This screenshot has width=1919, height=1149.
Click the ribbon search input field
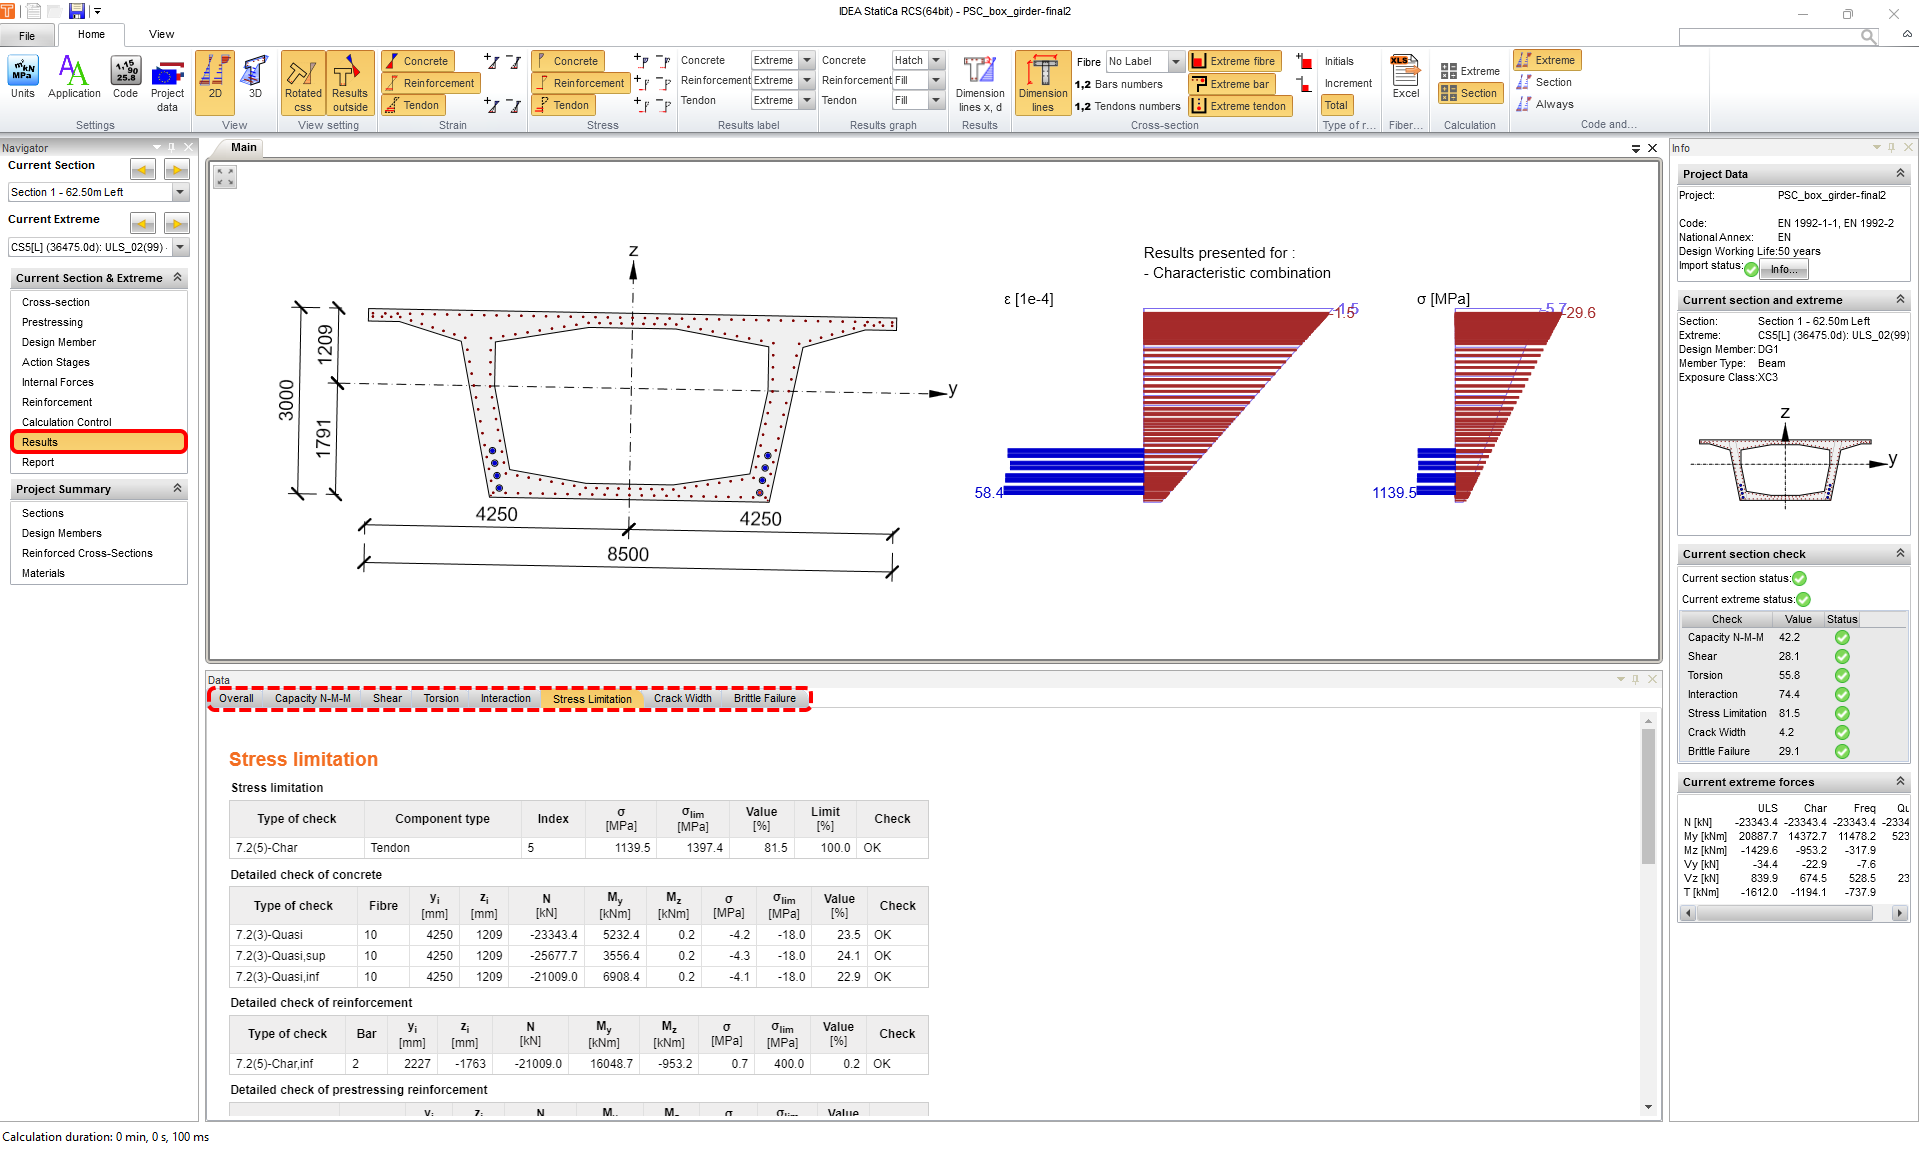[1769, 37]
